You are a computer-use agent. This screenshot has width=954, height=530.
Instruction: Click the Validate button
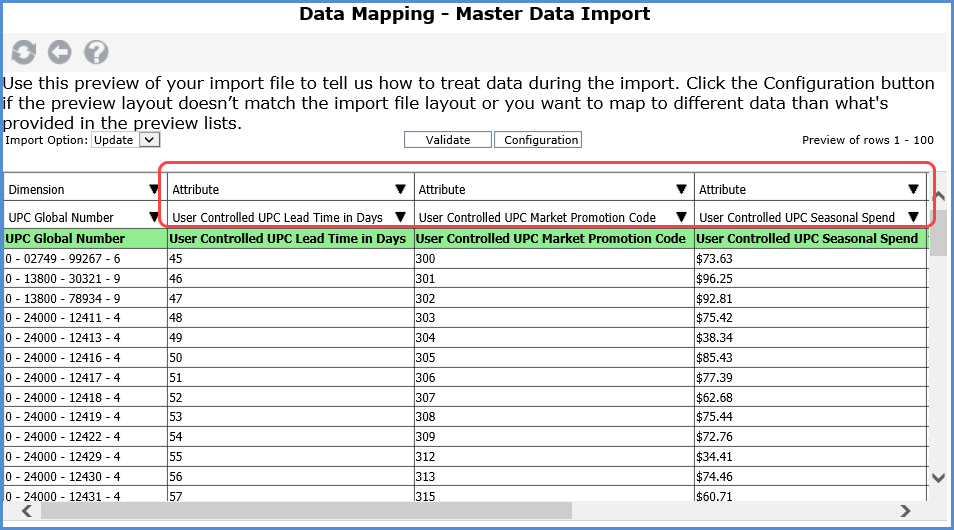(448, 140)
